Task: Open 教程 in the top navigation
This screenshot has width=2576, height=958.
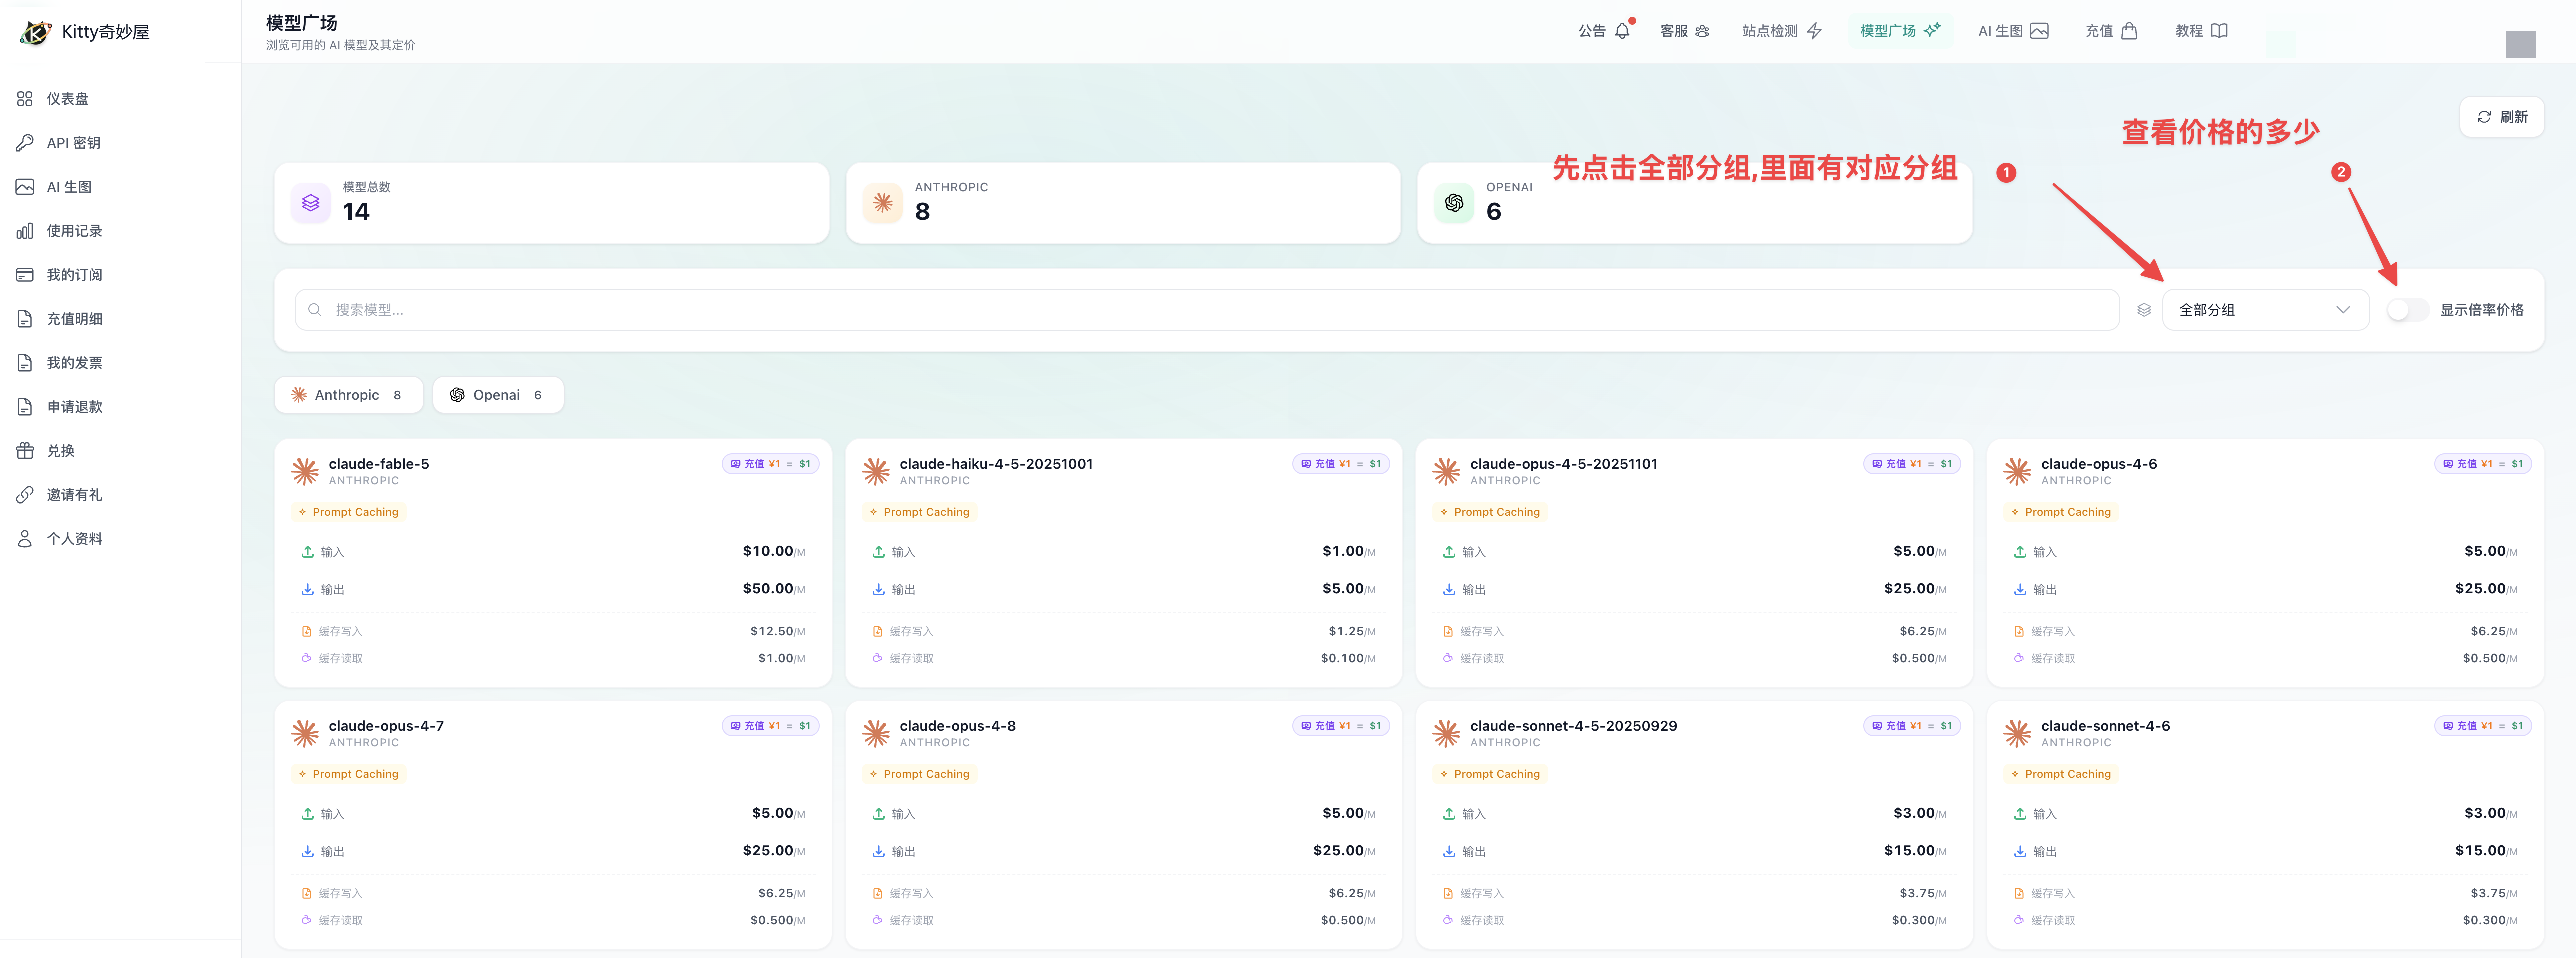Action: 2201,31
